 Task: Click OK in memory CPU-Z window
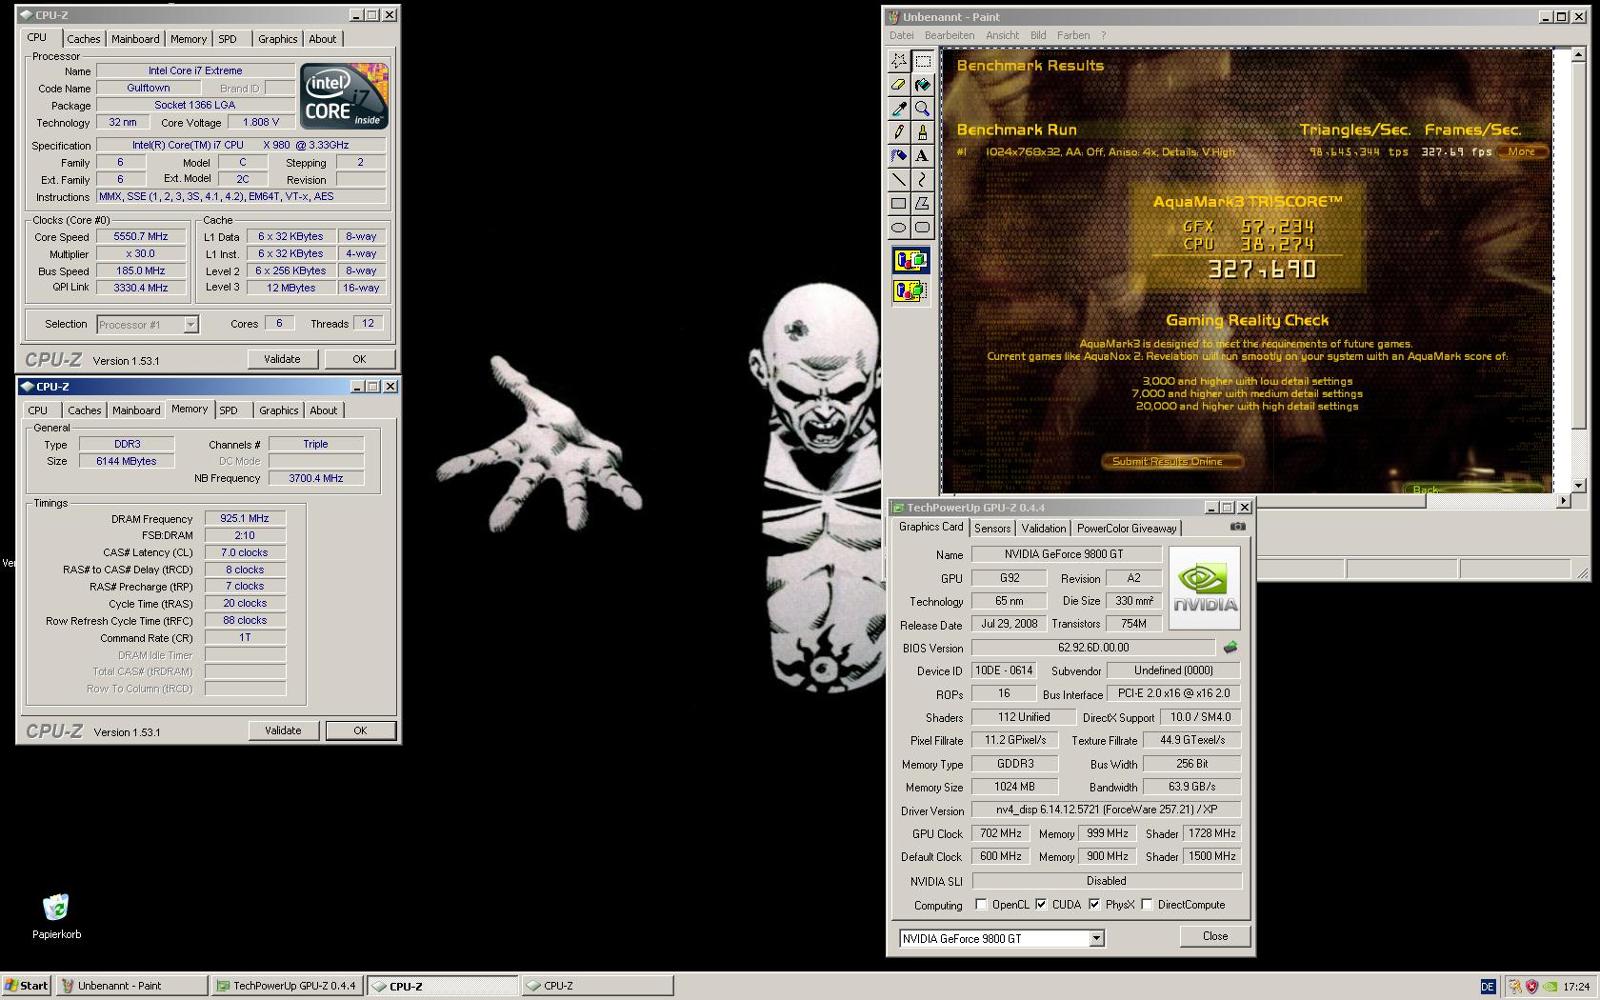(360, 731)
